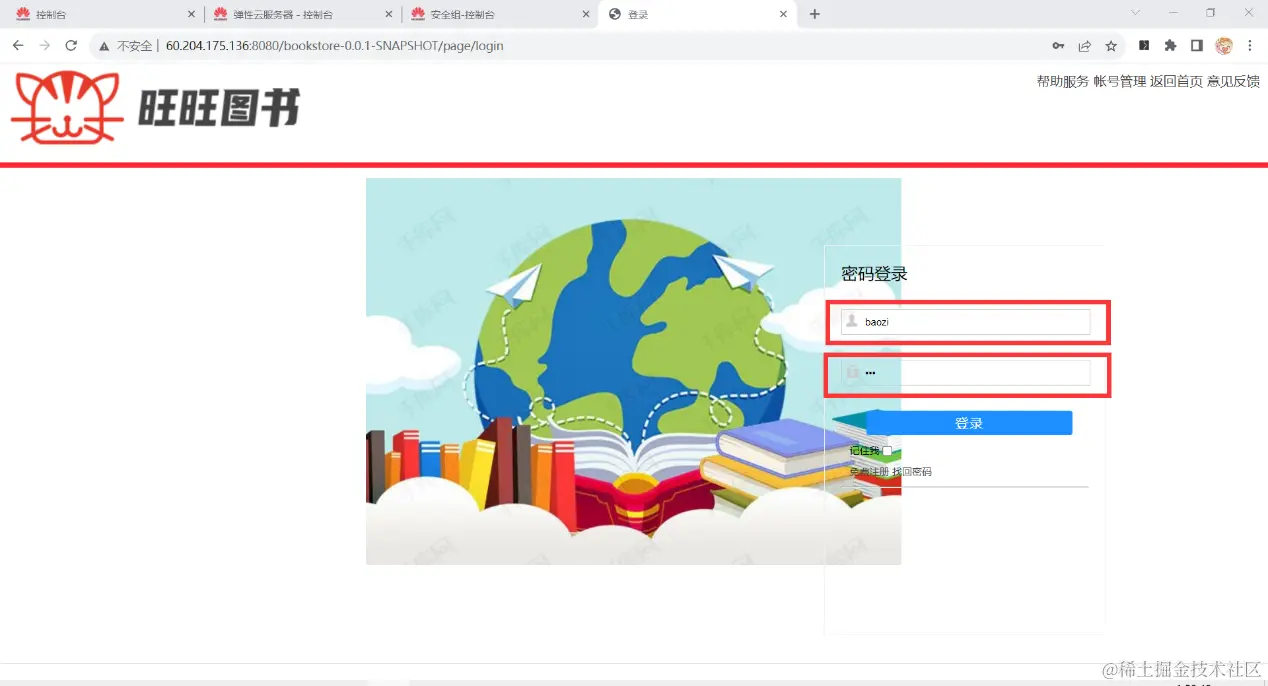
Task: Click the browser back arrow
Action: tap(18, 46)
